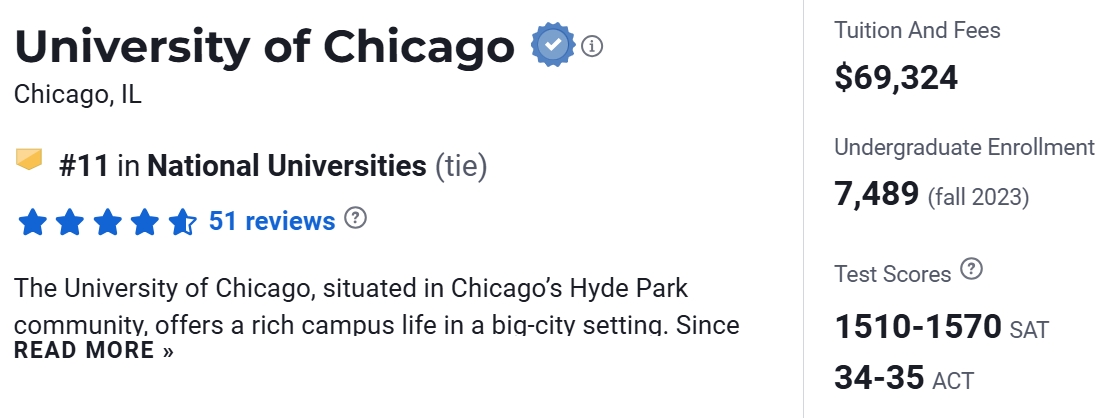Select the second blue rating star
The image size is (1101, 418).
tap(70, 221)
